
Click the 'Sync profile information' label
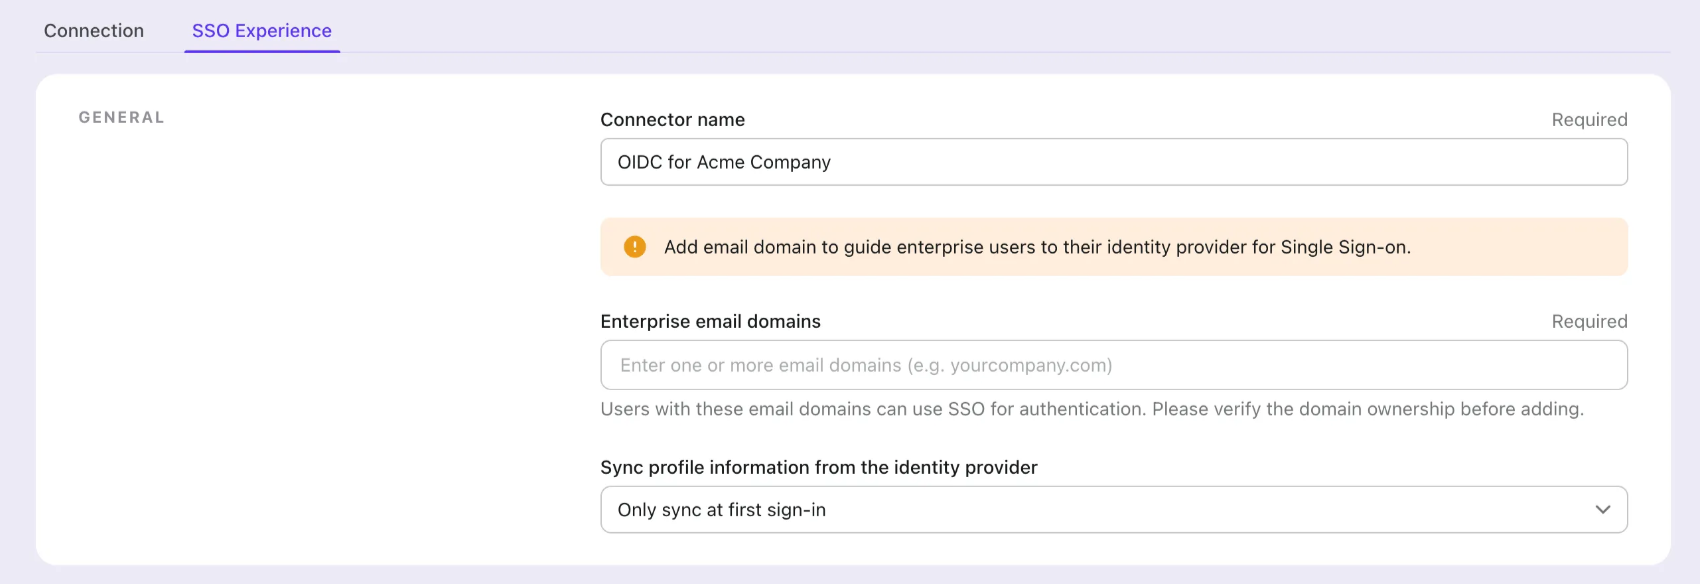point(818,468)
